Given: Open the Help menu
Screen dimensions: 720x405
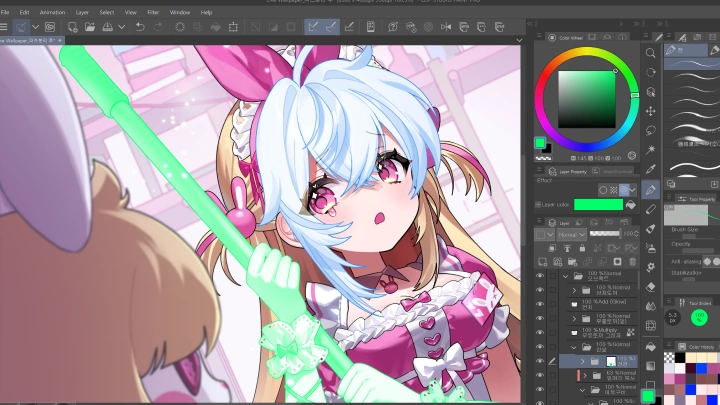Looking at the screenshot, I should click(206, 12).
